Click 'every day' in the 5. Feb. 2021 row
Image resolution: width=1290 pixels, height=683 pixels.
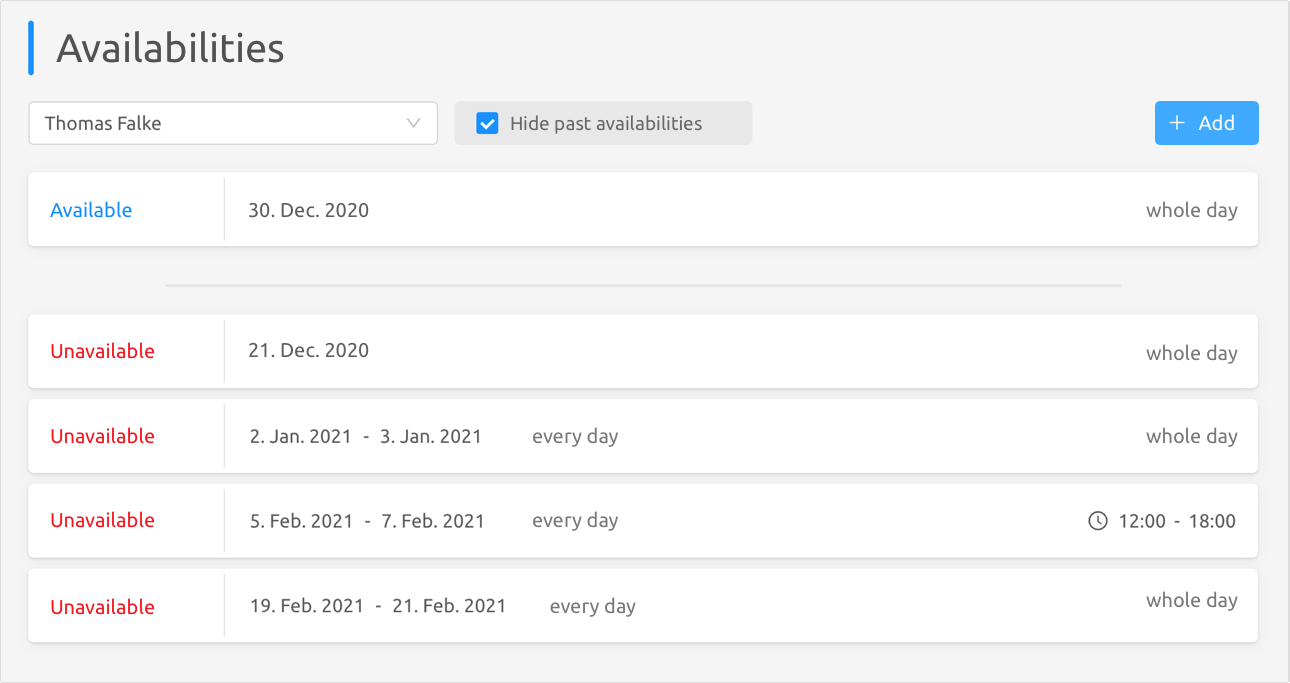[575, 521]
